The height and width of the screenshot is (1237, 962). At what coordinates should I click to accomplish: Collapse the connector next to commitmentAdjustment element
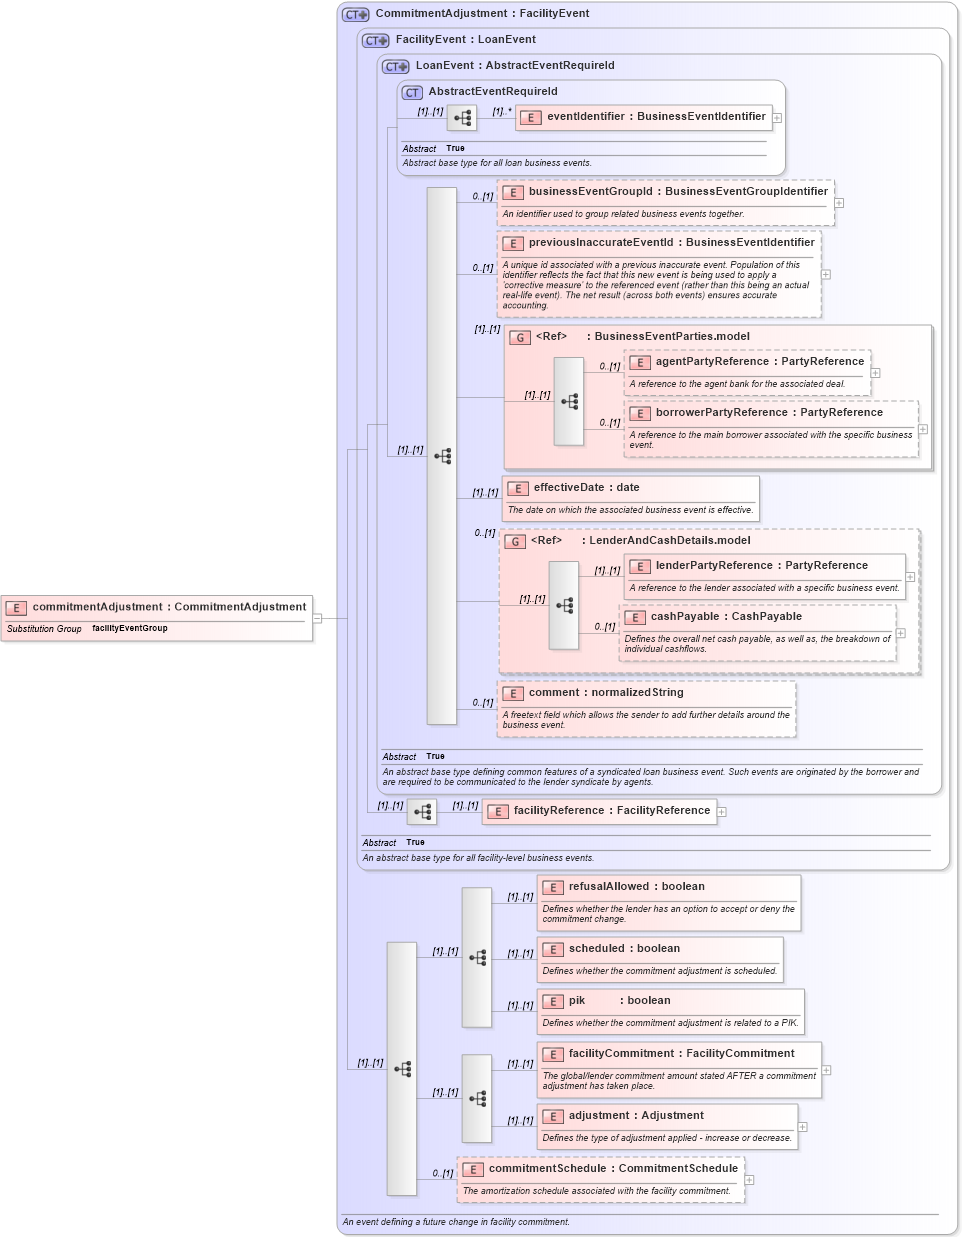[x=316, y=618]
